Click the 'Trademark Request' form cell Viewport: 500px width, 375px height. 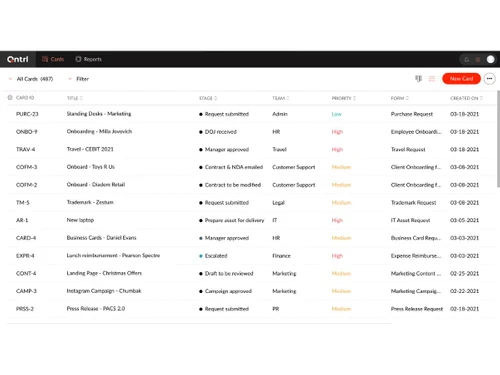(x=413, y=203)
